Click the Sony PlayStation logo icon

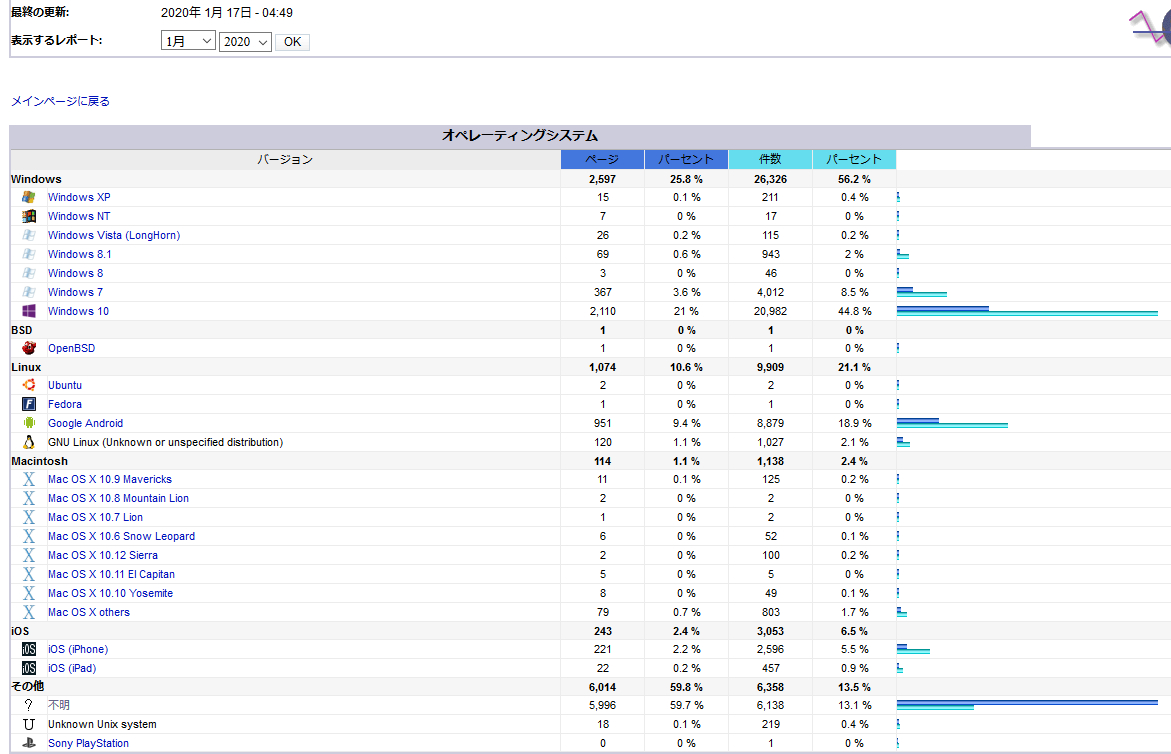[29, 743]
